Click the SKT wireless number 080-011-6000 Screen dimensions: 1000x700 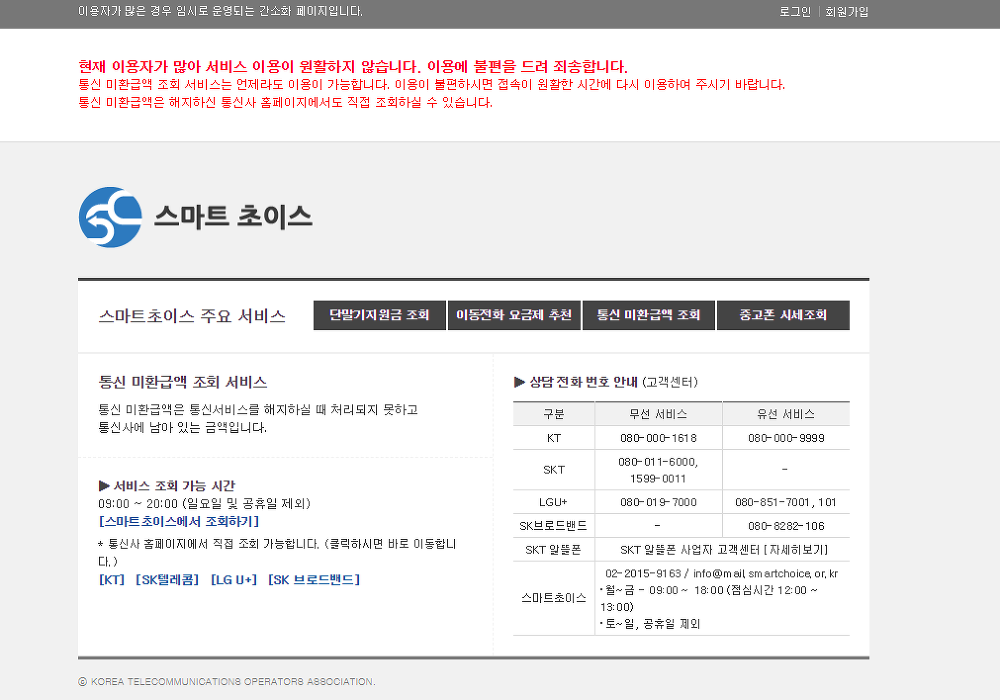[657, 462]
